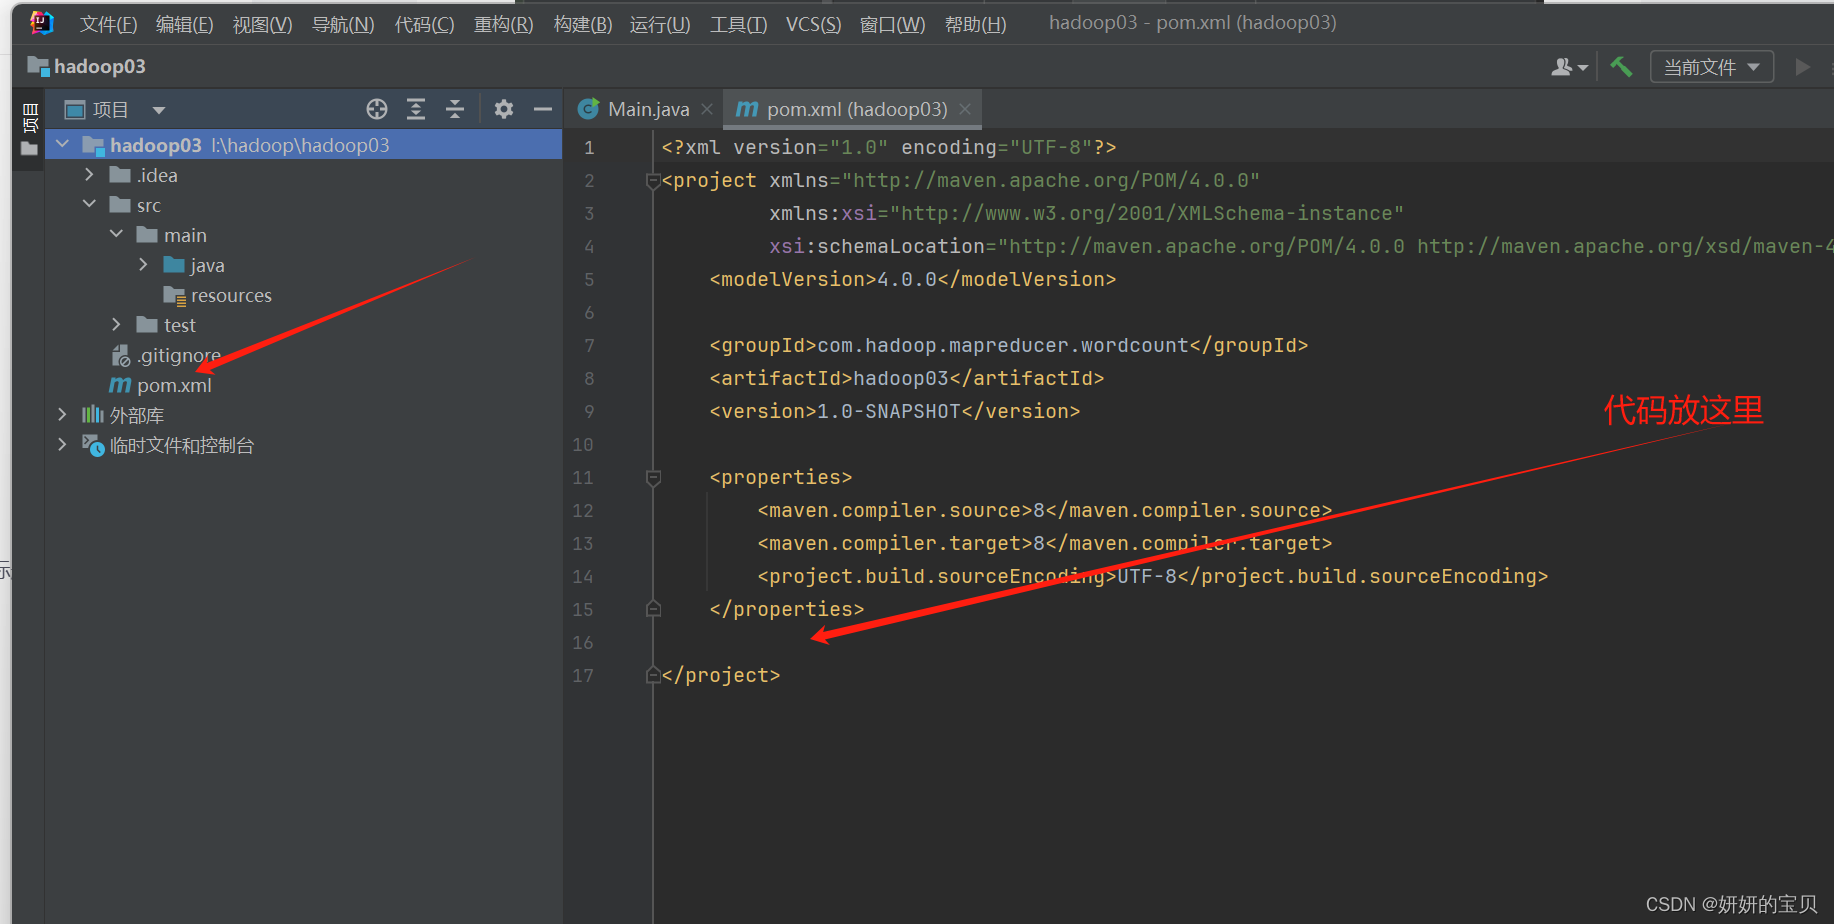Image resolution: width=1834 pixels, height=924 pixels.
Task: Open the 构建(B) menu
Action: click(582, 24)
